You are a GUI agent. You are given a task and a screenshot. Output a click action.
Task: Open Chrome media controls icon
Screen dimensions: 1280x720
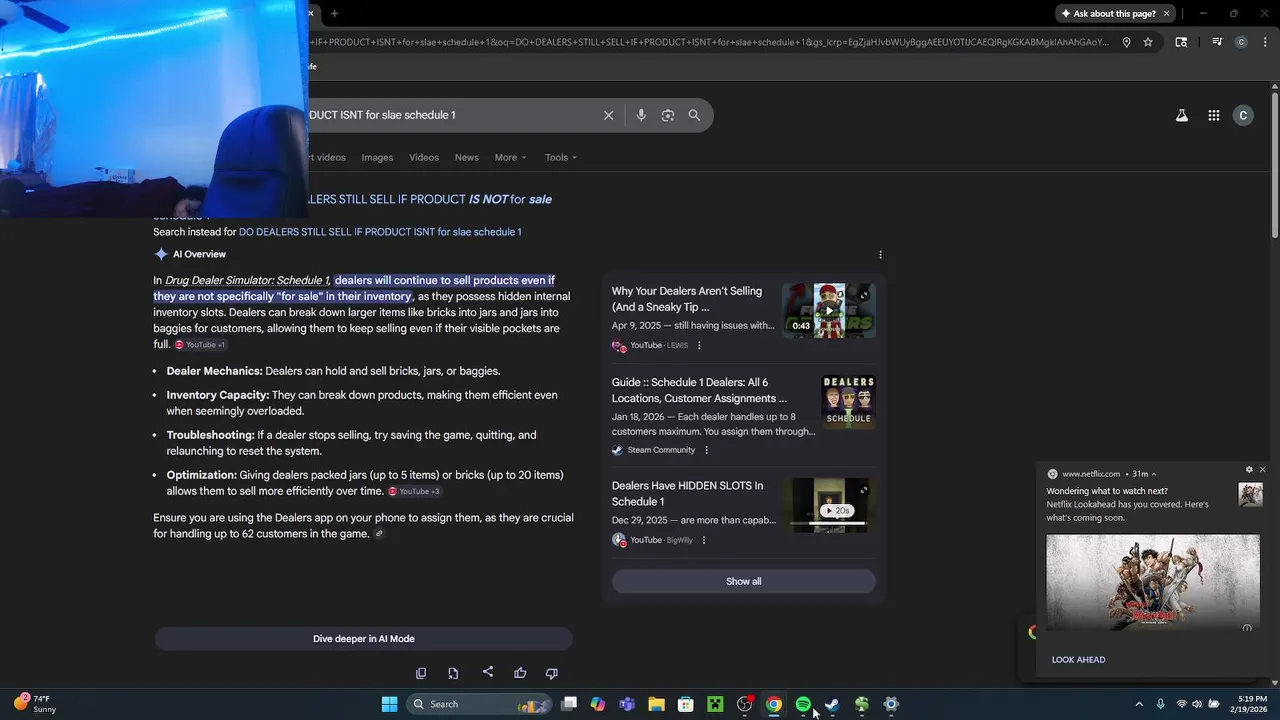click(1217, 42)
